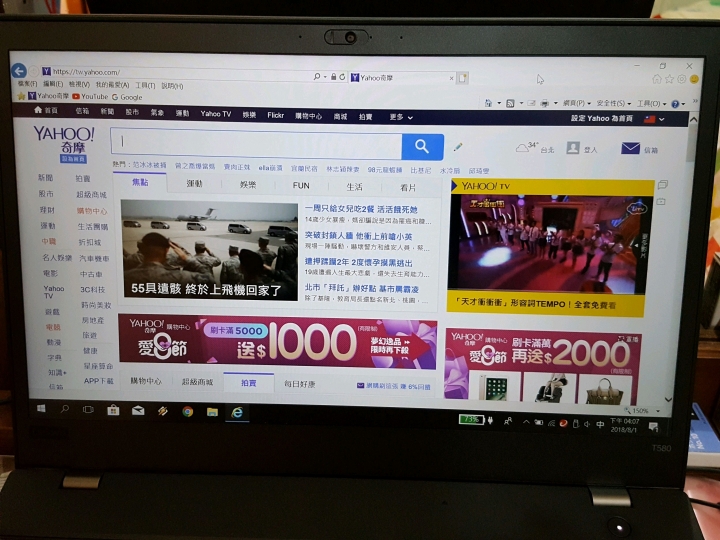Image resolution: width=720 pixels, height=540 pixels.
Task: Click 購物中心 in the left sidebar
Action: (92, 211)
